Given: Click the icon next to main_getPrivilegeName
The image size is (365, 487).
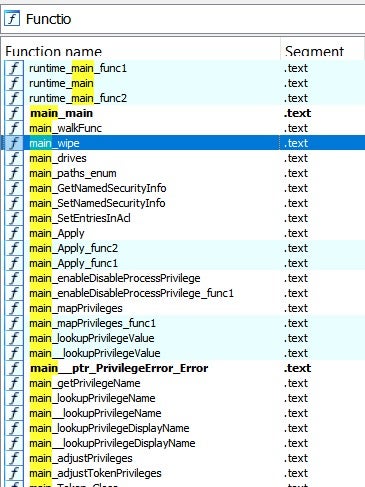Looking at the screenshot, I should 14,383.
